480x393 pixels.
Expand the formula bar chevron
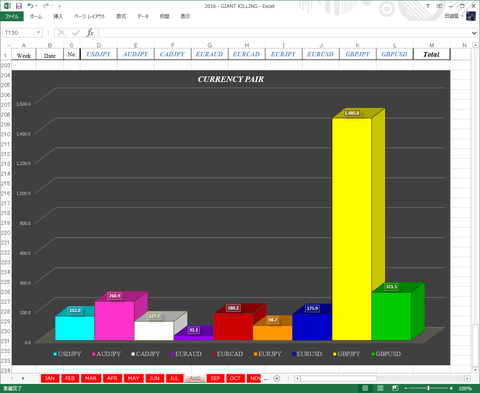coord(474,33)
